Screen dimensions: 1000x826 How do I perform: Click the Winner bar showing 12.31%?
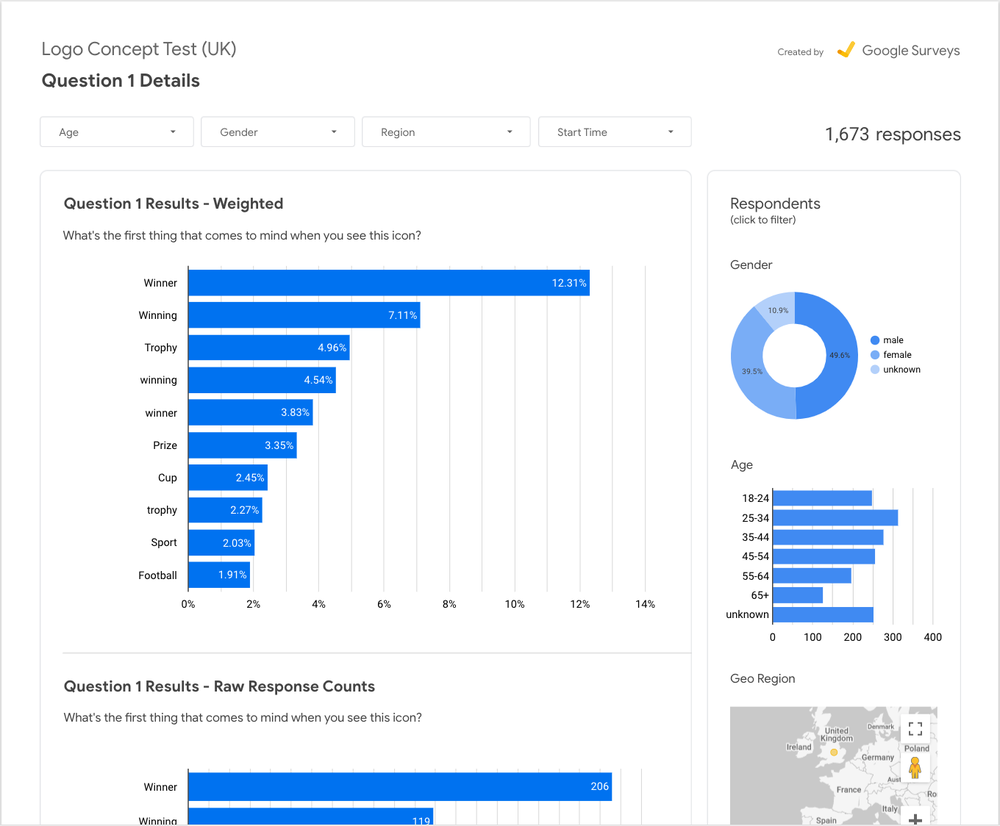pyautogui.click(x=388, y=283)
